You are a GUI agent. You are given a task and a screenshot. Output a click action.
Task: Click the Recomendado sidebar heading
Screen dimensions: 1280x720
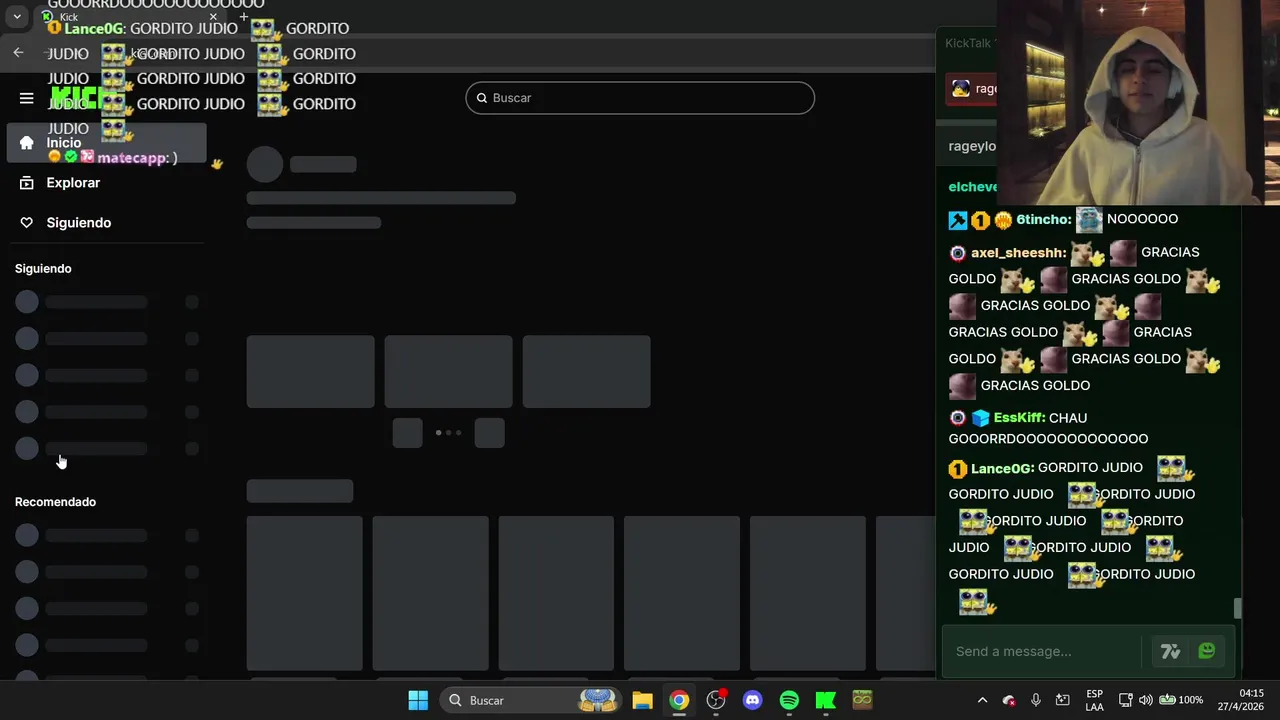[x=55, y=502]
